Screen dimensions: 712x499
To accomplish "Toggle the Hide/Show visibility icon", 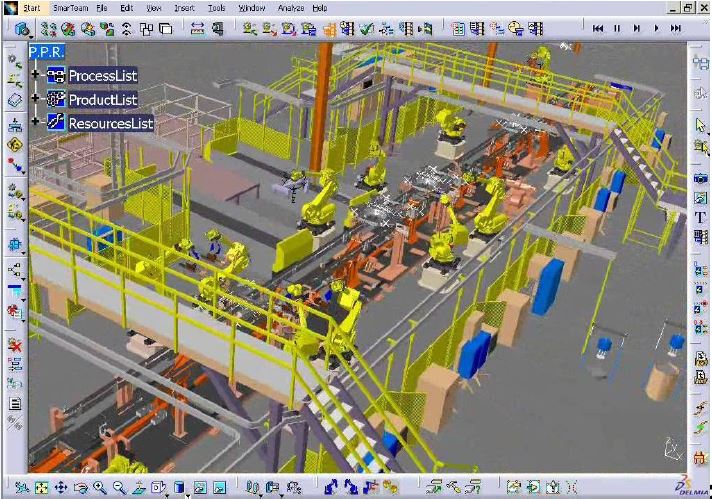I will pos(199,488).
